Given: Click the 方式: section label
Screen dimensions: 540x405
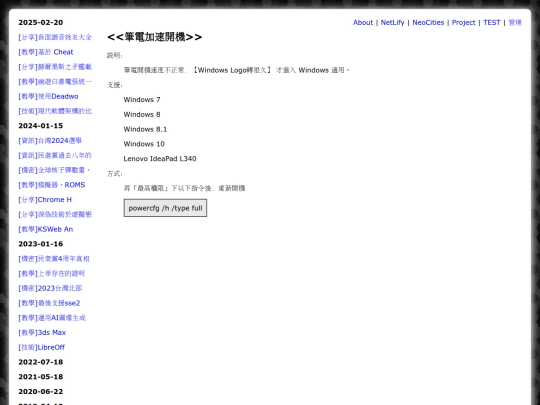Looking at the screenshot, I should (x=115, y=174).
